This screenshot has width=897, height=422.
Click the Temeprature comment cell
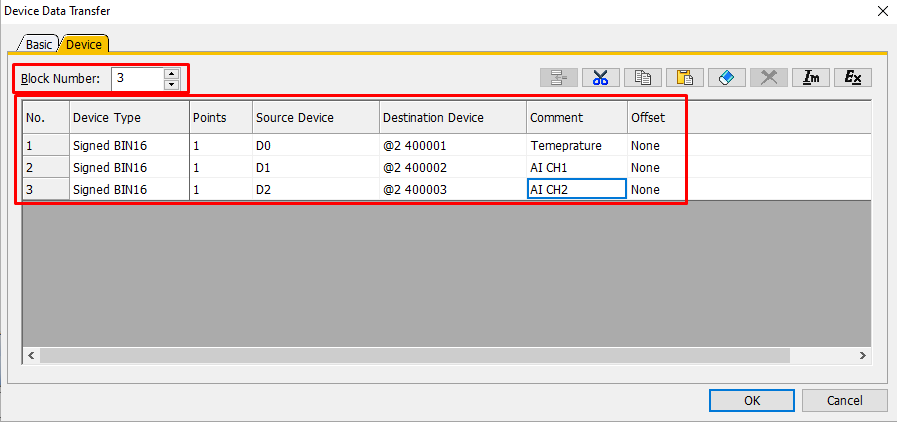click(x=577, y=146)
